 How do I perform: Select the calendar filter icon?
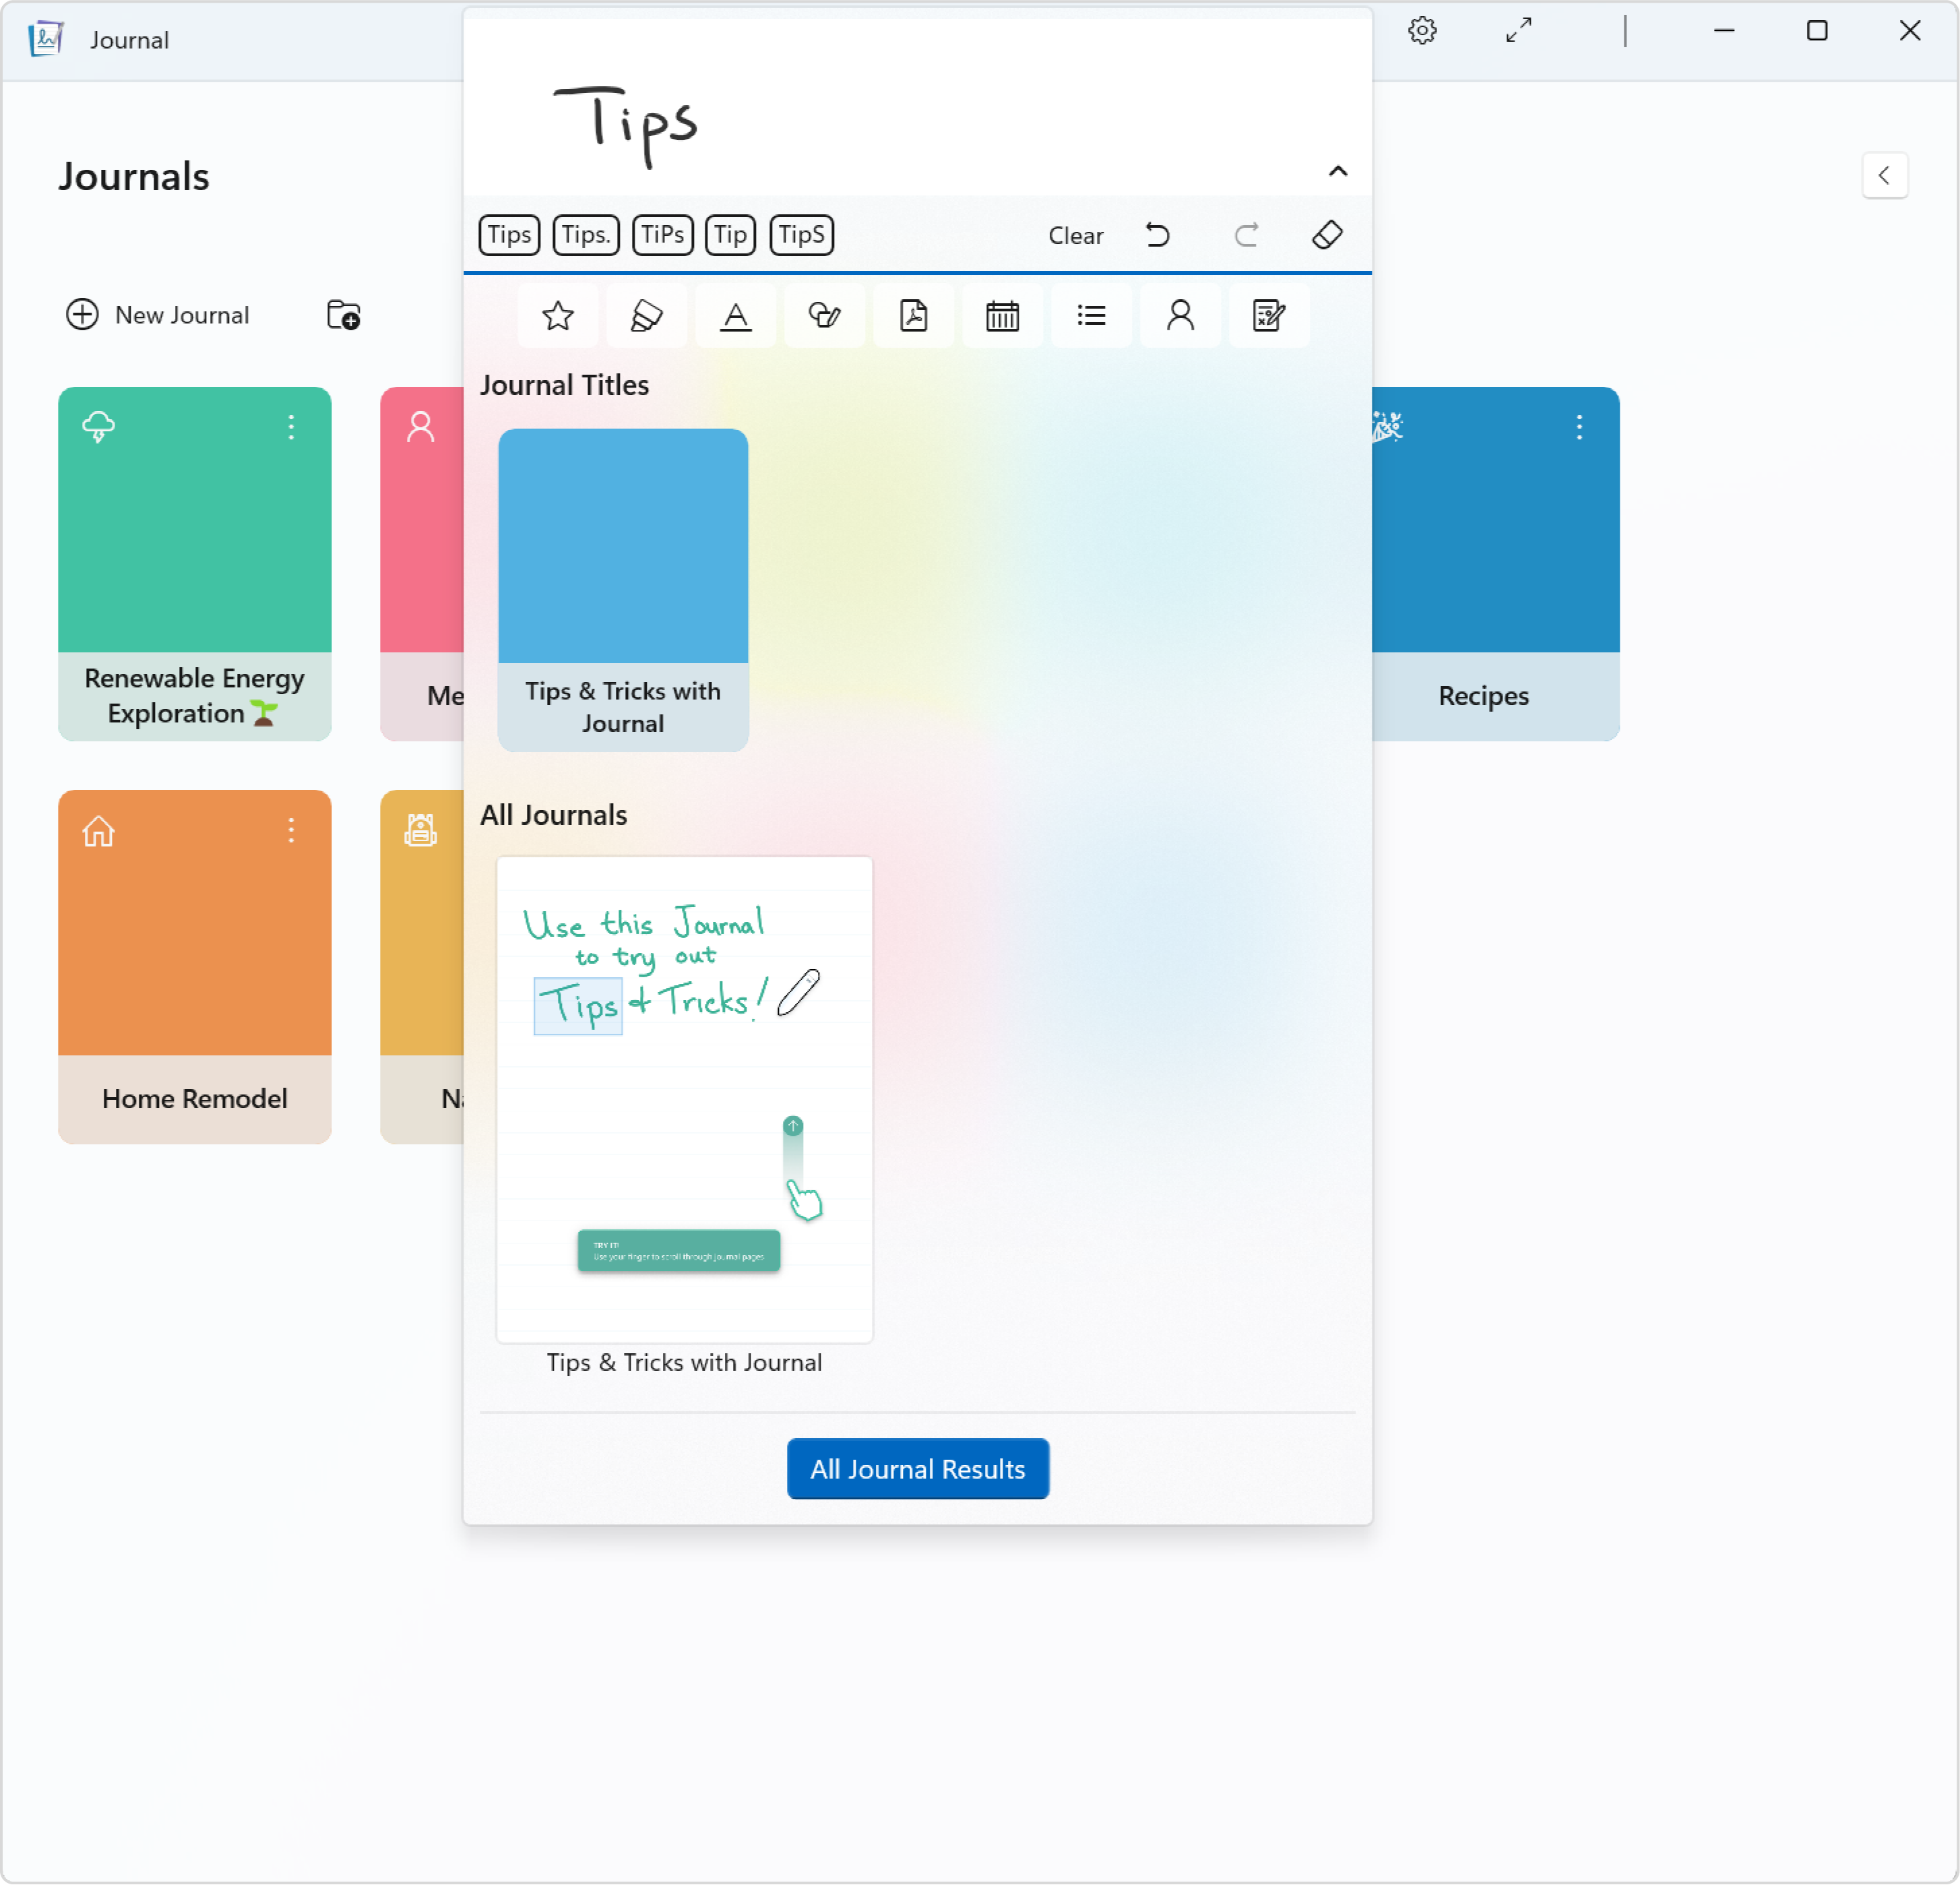[x=1002, y=316]
